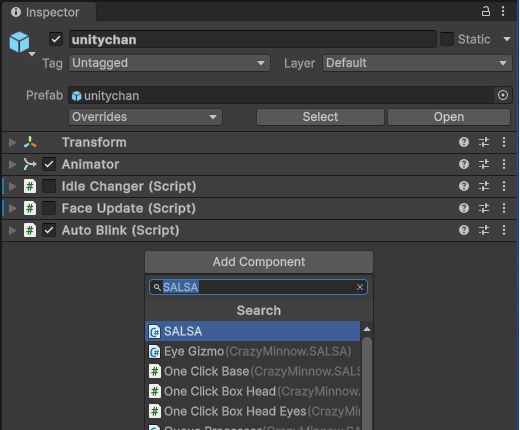
Task: Choose One Click Box Head Eyes result
Action: pyautogui.click(x=253, y=411)
